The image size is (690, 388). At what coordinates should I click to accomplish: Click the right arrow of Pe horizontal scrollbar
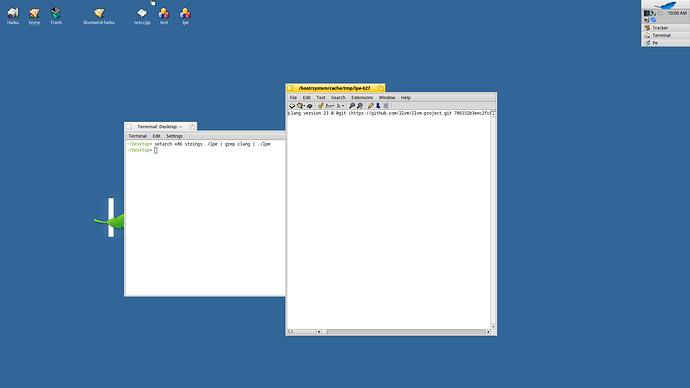click(488, 332)
